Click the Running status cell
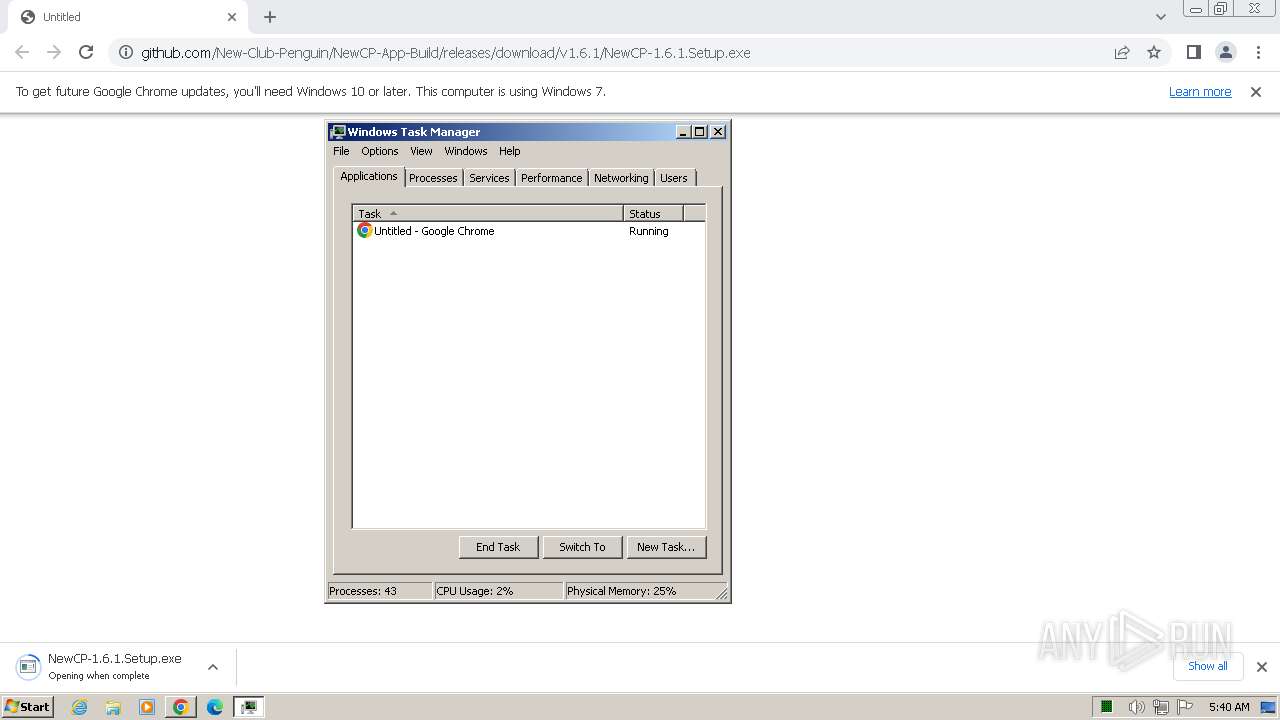Screen dimensions: 1280x720 point(649,231)
